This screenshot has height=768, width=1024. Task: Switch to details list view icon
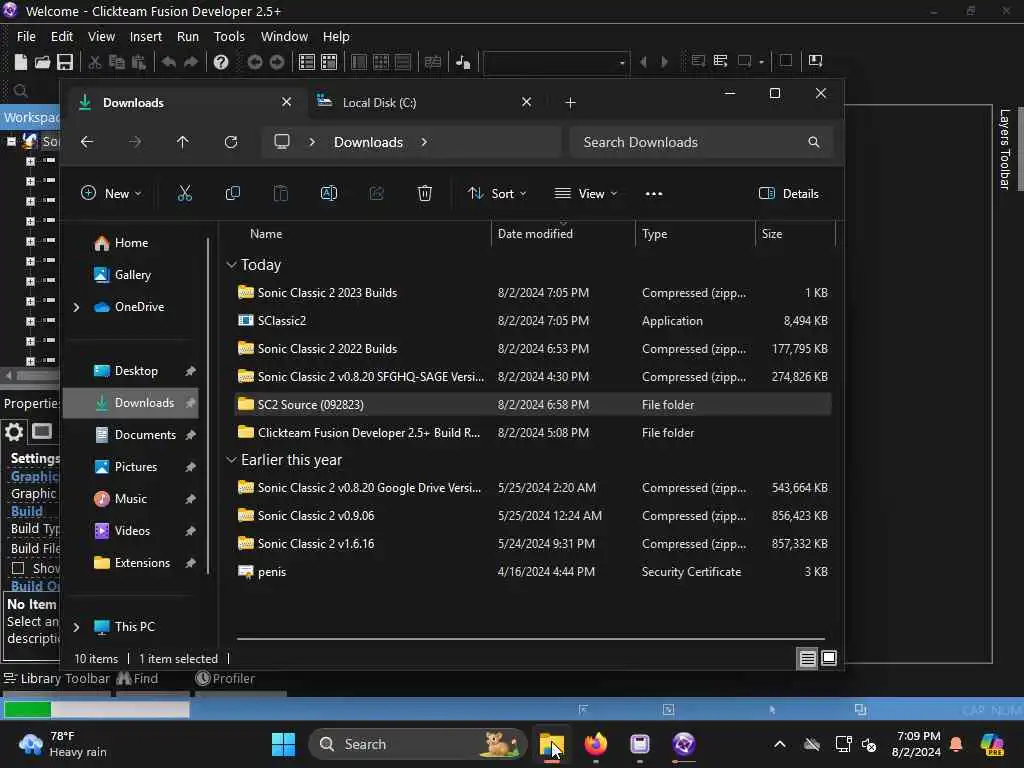[808, 658]
